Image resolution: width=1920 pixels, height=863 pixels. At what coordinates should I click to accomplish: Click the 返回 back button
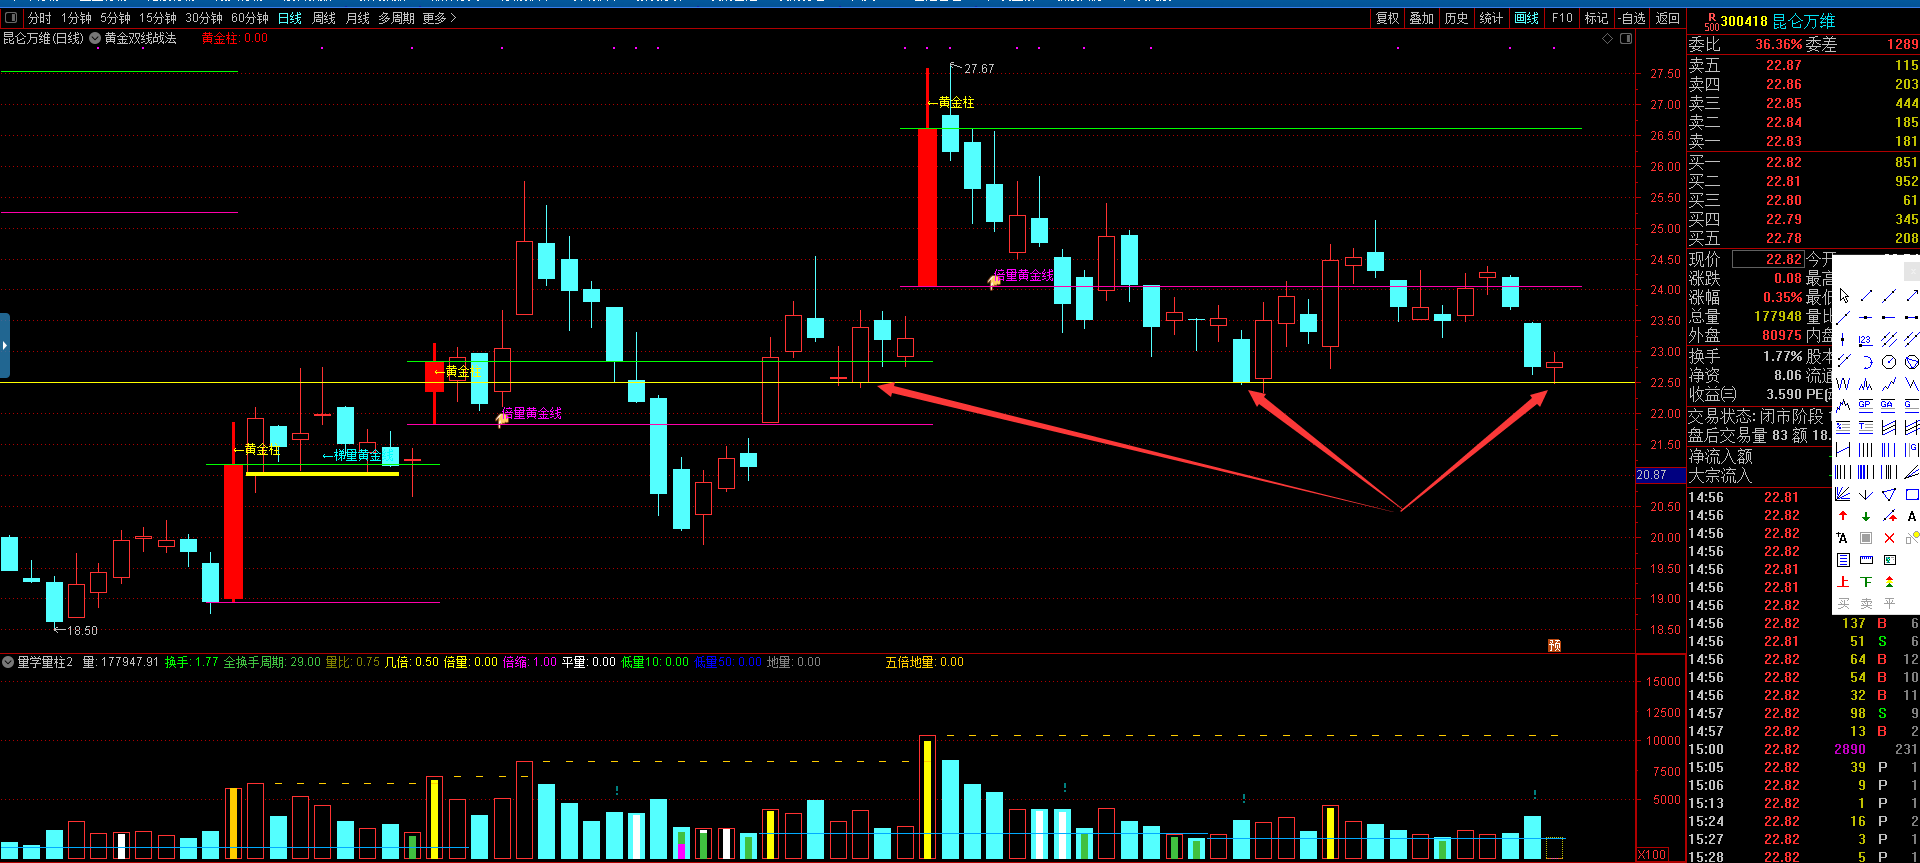click(1668, 18)
